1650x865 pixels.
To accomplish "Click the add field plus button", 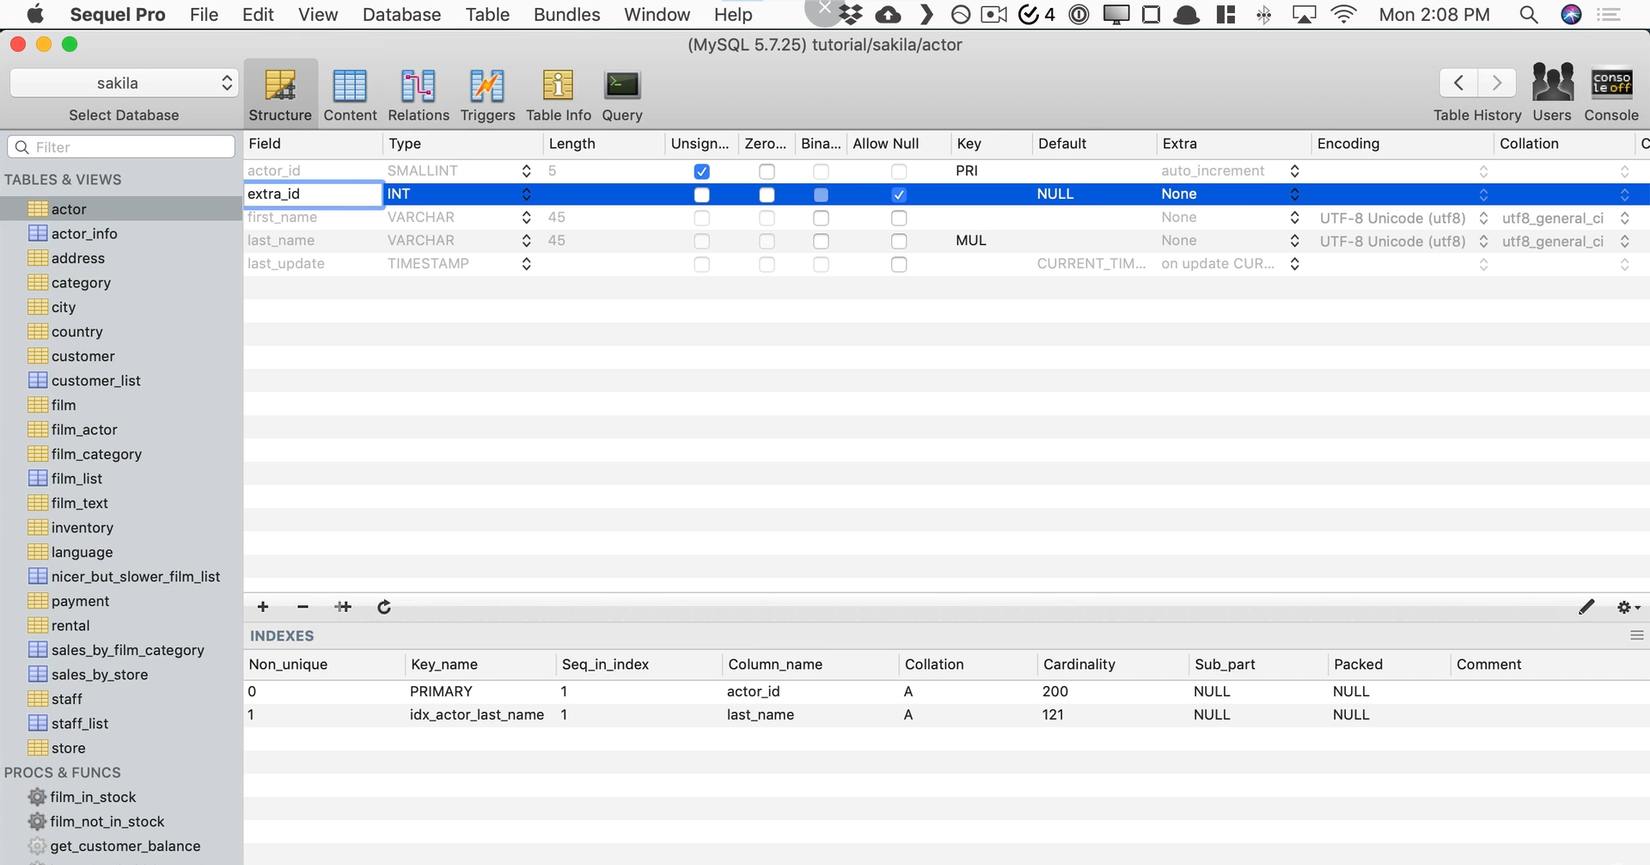I will [263, 607].
